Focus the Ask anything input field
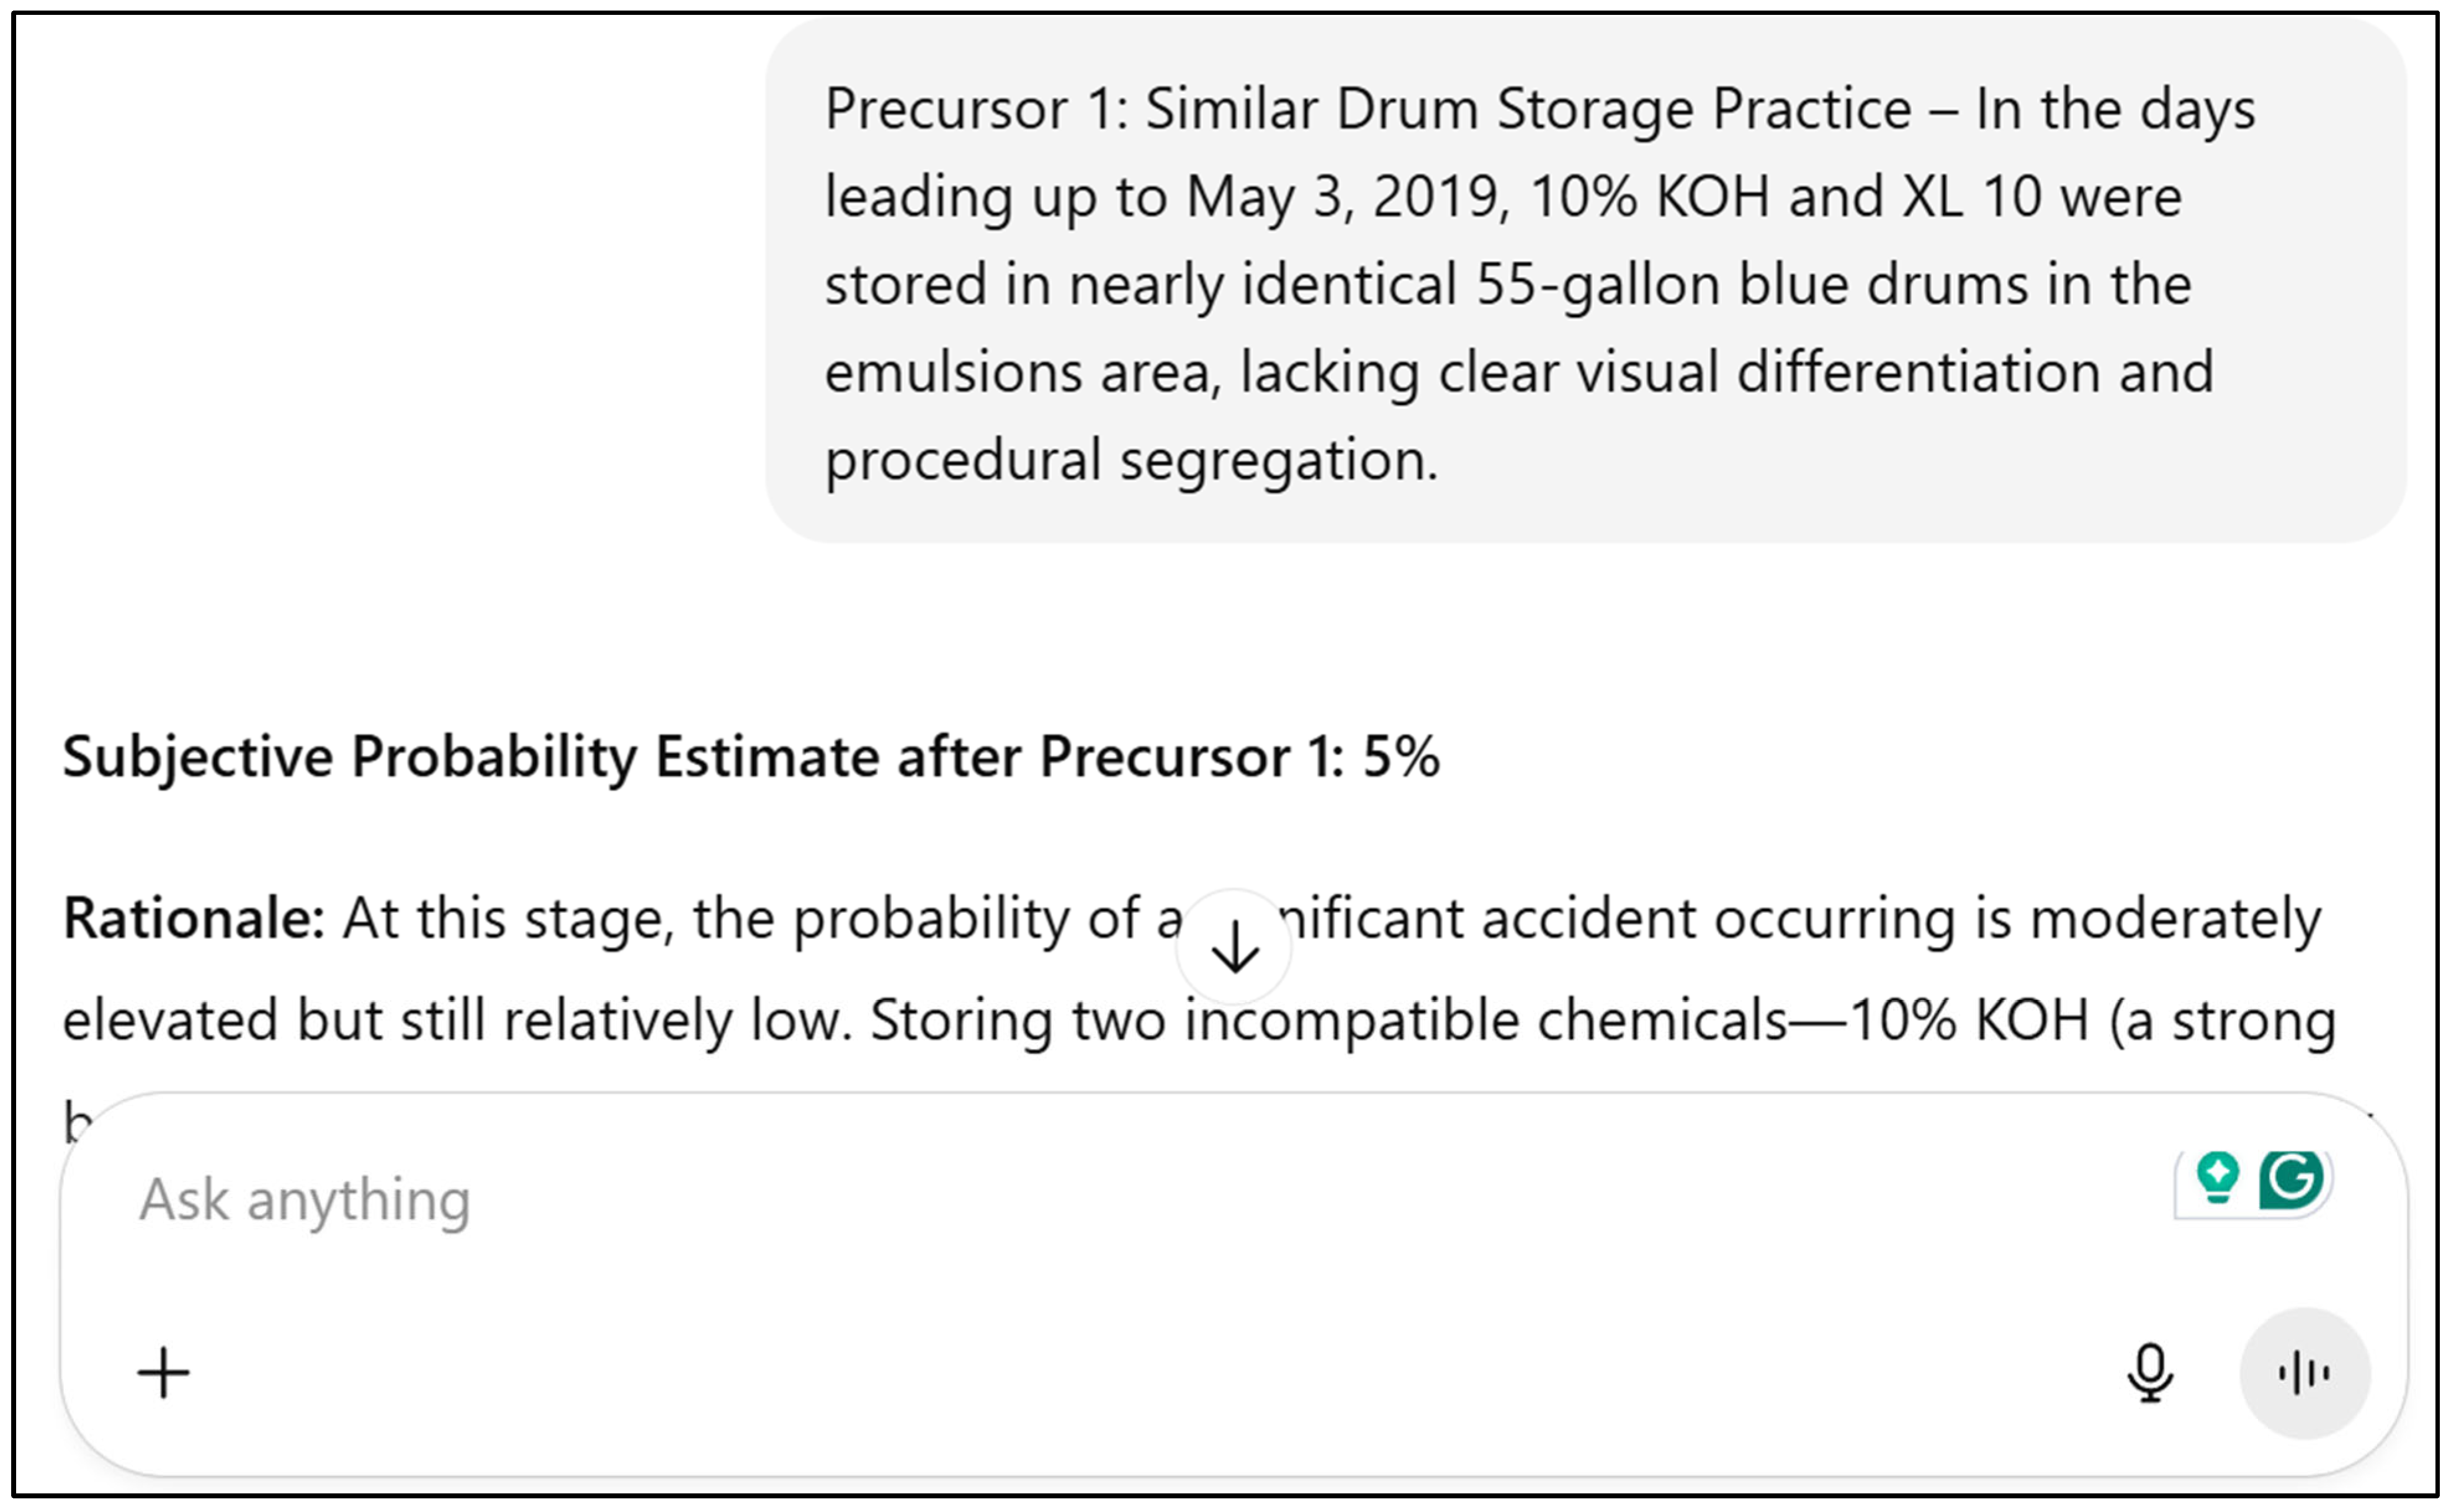This screenshot has height=1512, width=2446. [x=900, y=1200]
